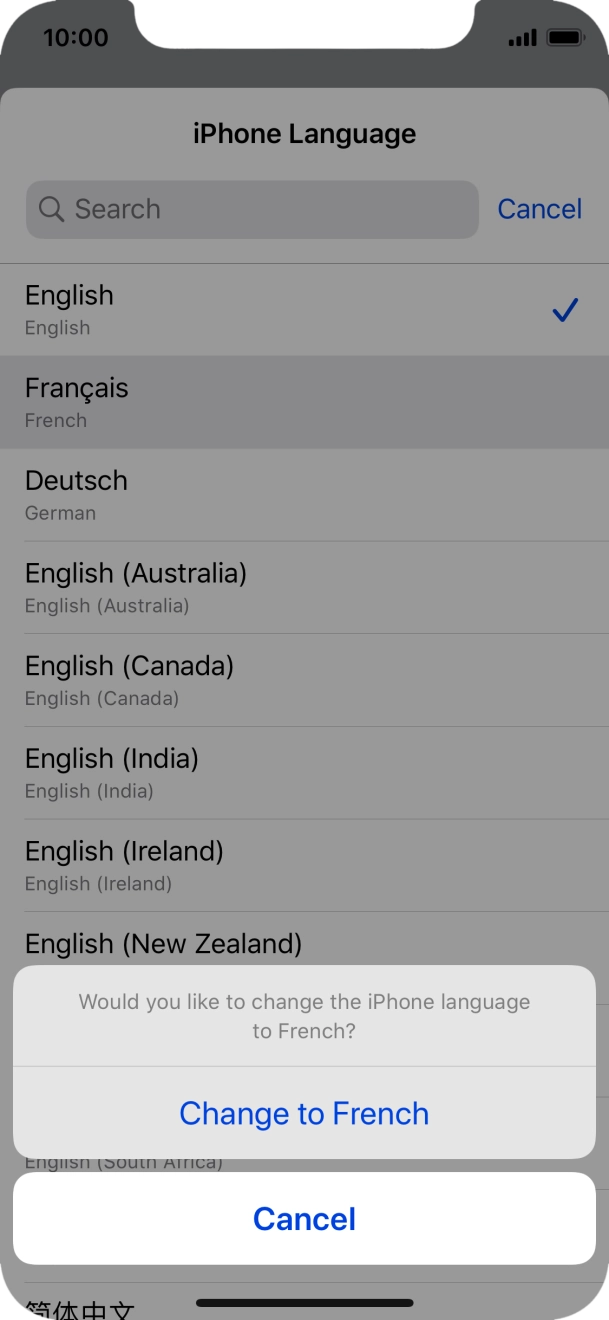The height and width of the screenshot is (1320, 609).
Task: Select the English checkmark indicator
Action: click(565, 310)
